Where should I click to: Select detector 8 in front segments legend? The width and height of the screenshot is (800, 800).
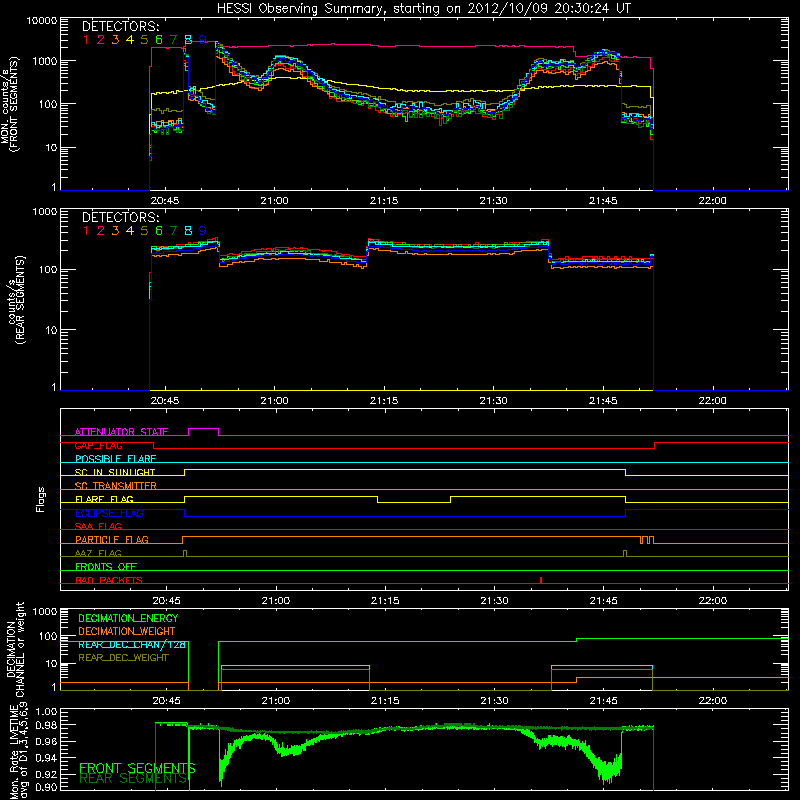click(188, 39)
